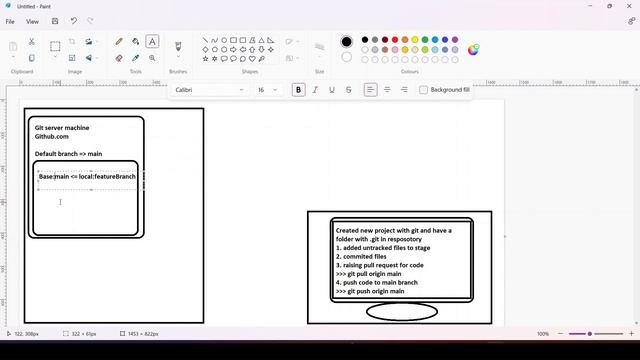The image size is (640, 360).
Task: Toggle Bold text formatting
Action: click(x=298, y=90)
